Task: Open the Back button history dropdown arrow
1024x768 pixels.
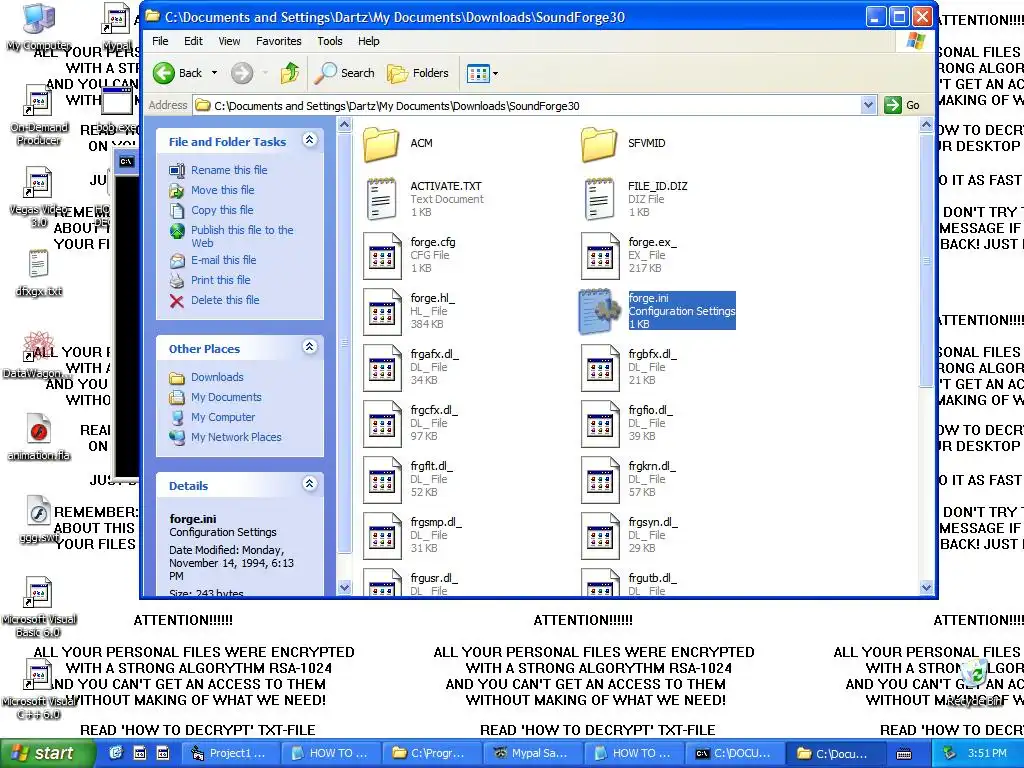Action: point(214,73)
